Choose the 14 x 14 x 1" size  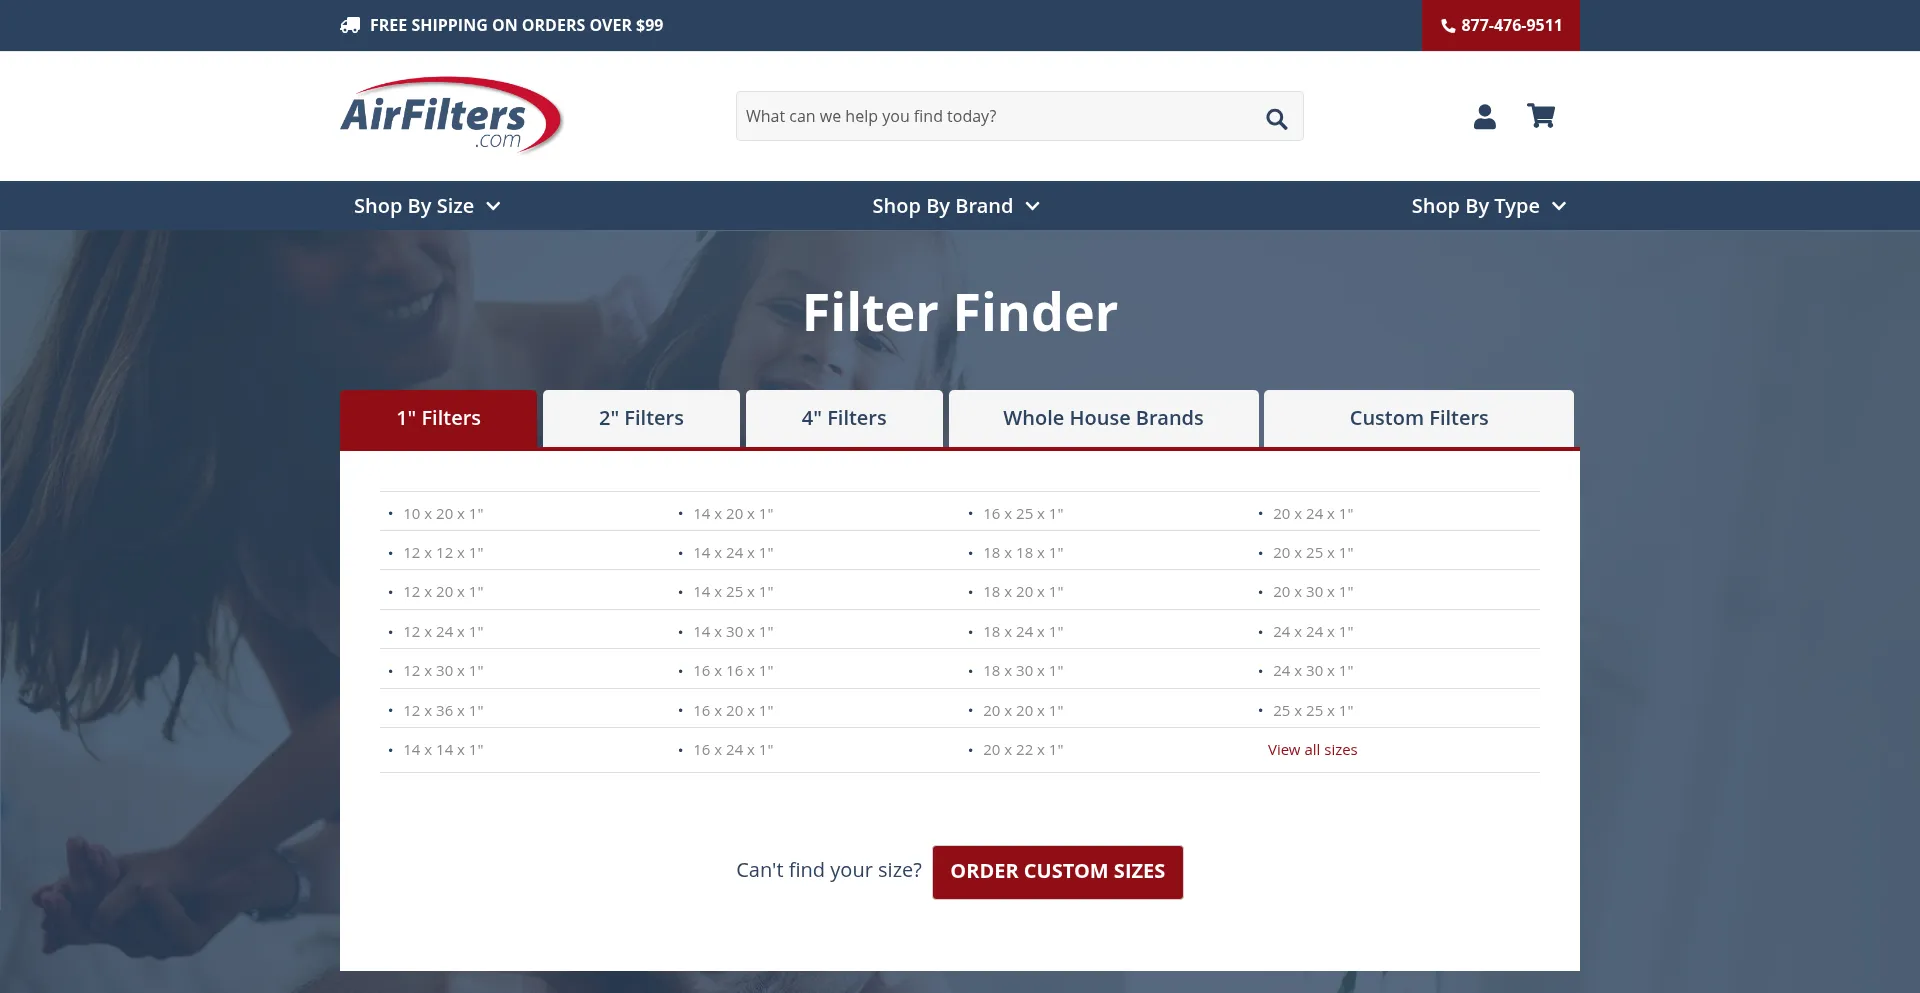point(443,750)
